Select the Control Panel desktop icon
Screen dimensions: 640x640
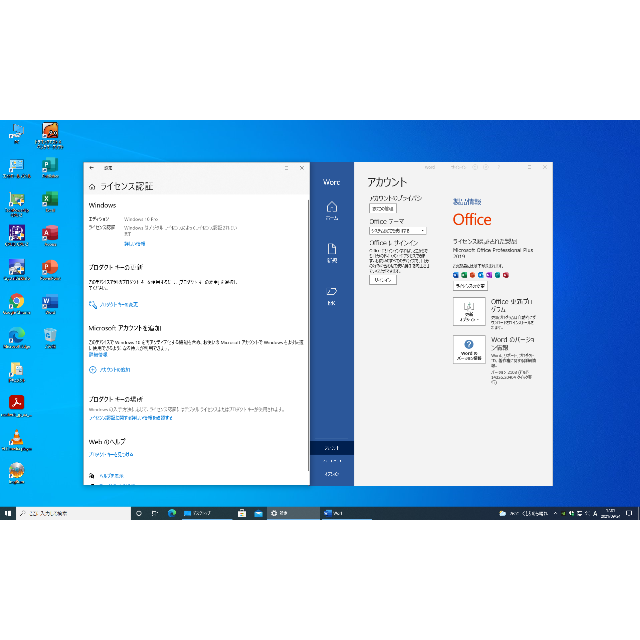(x=17, y=168)
